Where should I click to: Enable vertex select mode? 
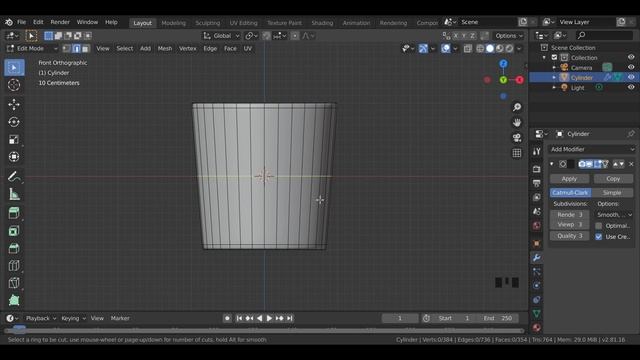click(x=67, y=49)
